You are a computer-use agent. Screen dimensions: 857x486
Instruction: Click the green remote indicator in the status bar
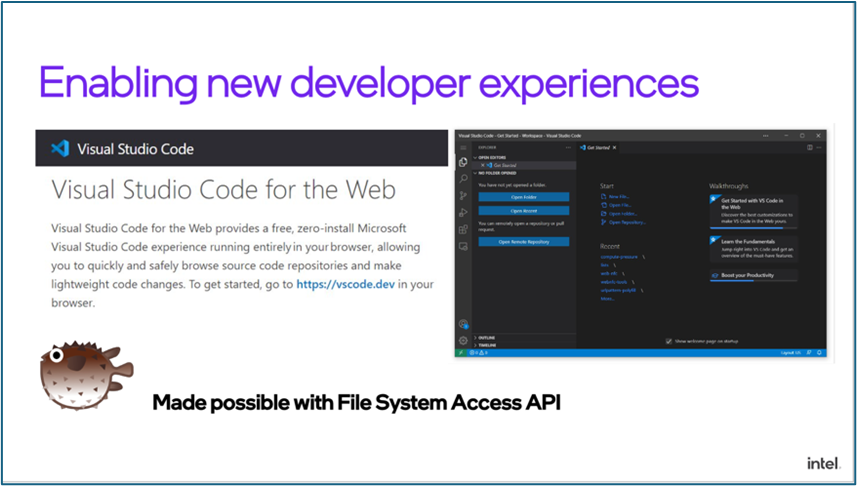[x=460, y=353]
